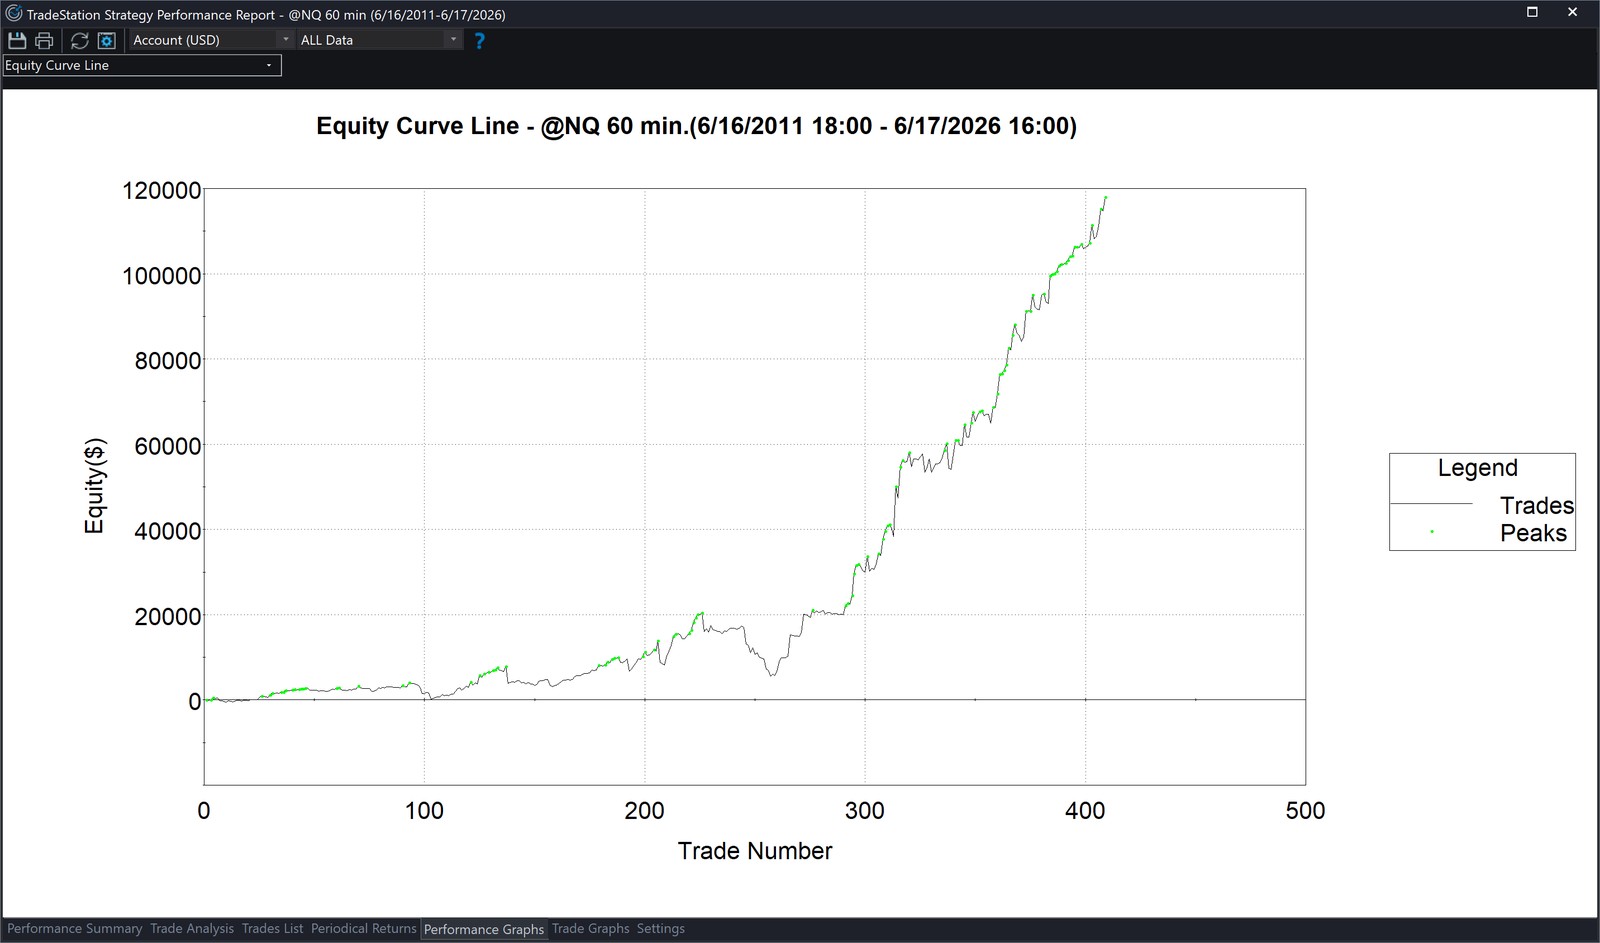Click the 300 x-axis value
Image resolution: width=1600 pixels, height=943 pixels.
click(865, 811)
